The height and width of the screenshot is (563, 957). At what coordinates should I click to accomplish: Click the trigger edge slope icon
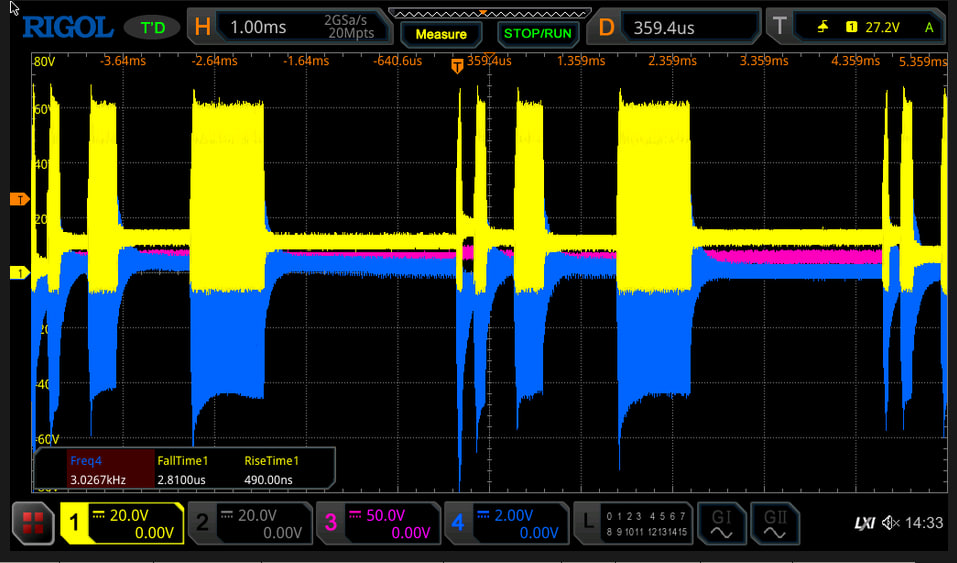pos(823,27)
